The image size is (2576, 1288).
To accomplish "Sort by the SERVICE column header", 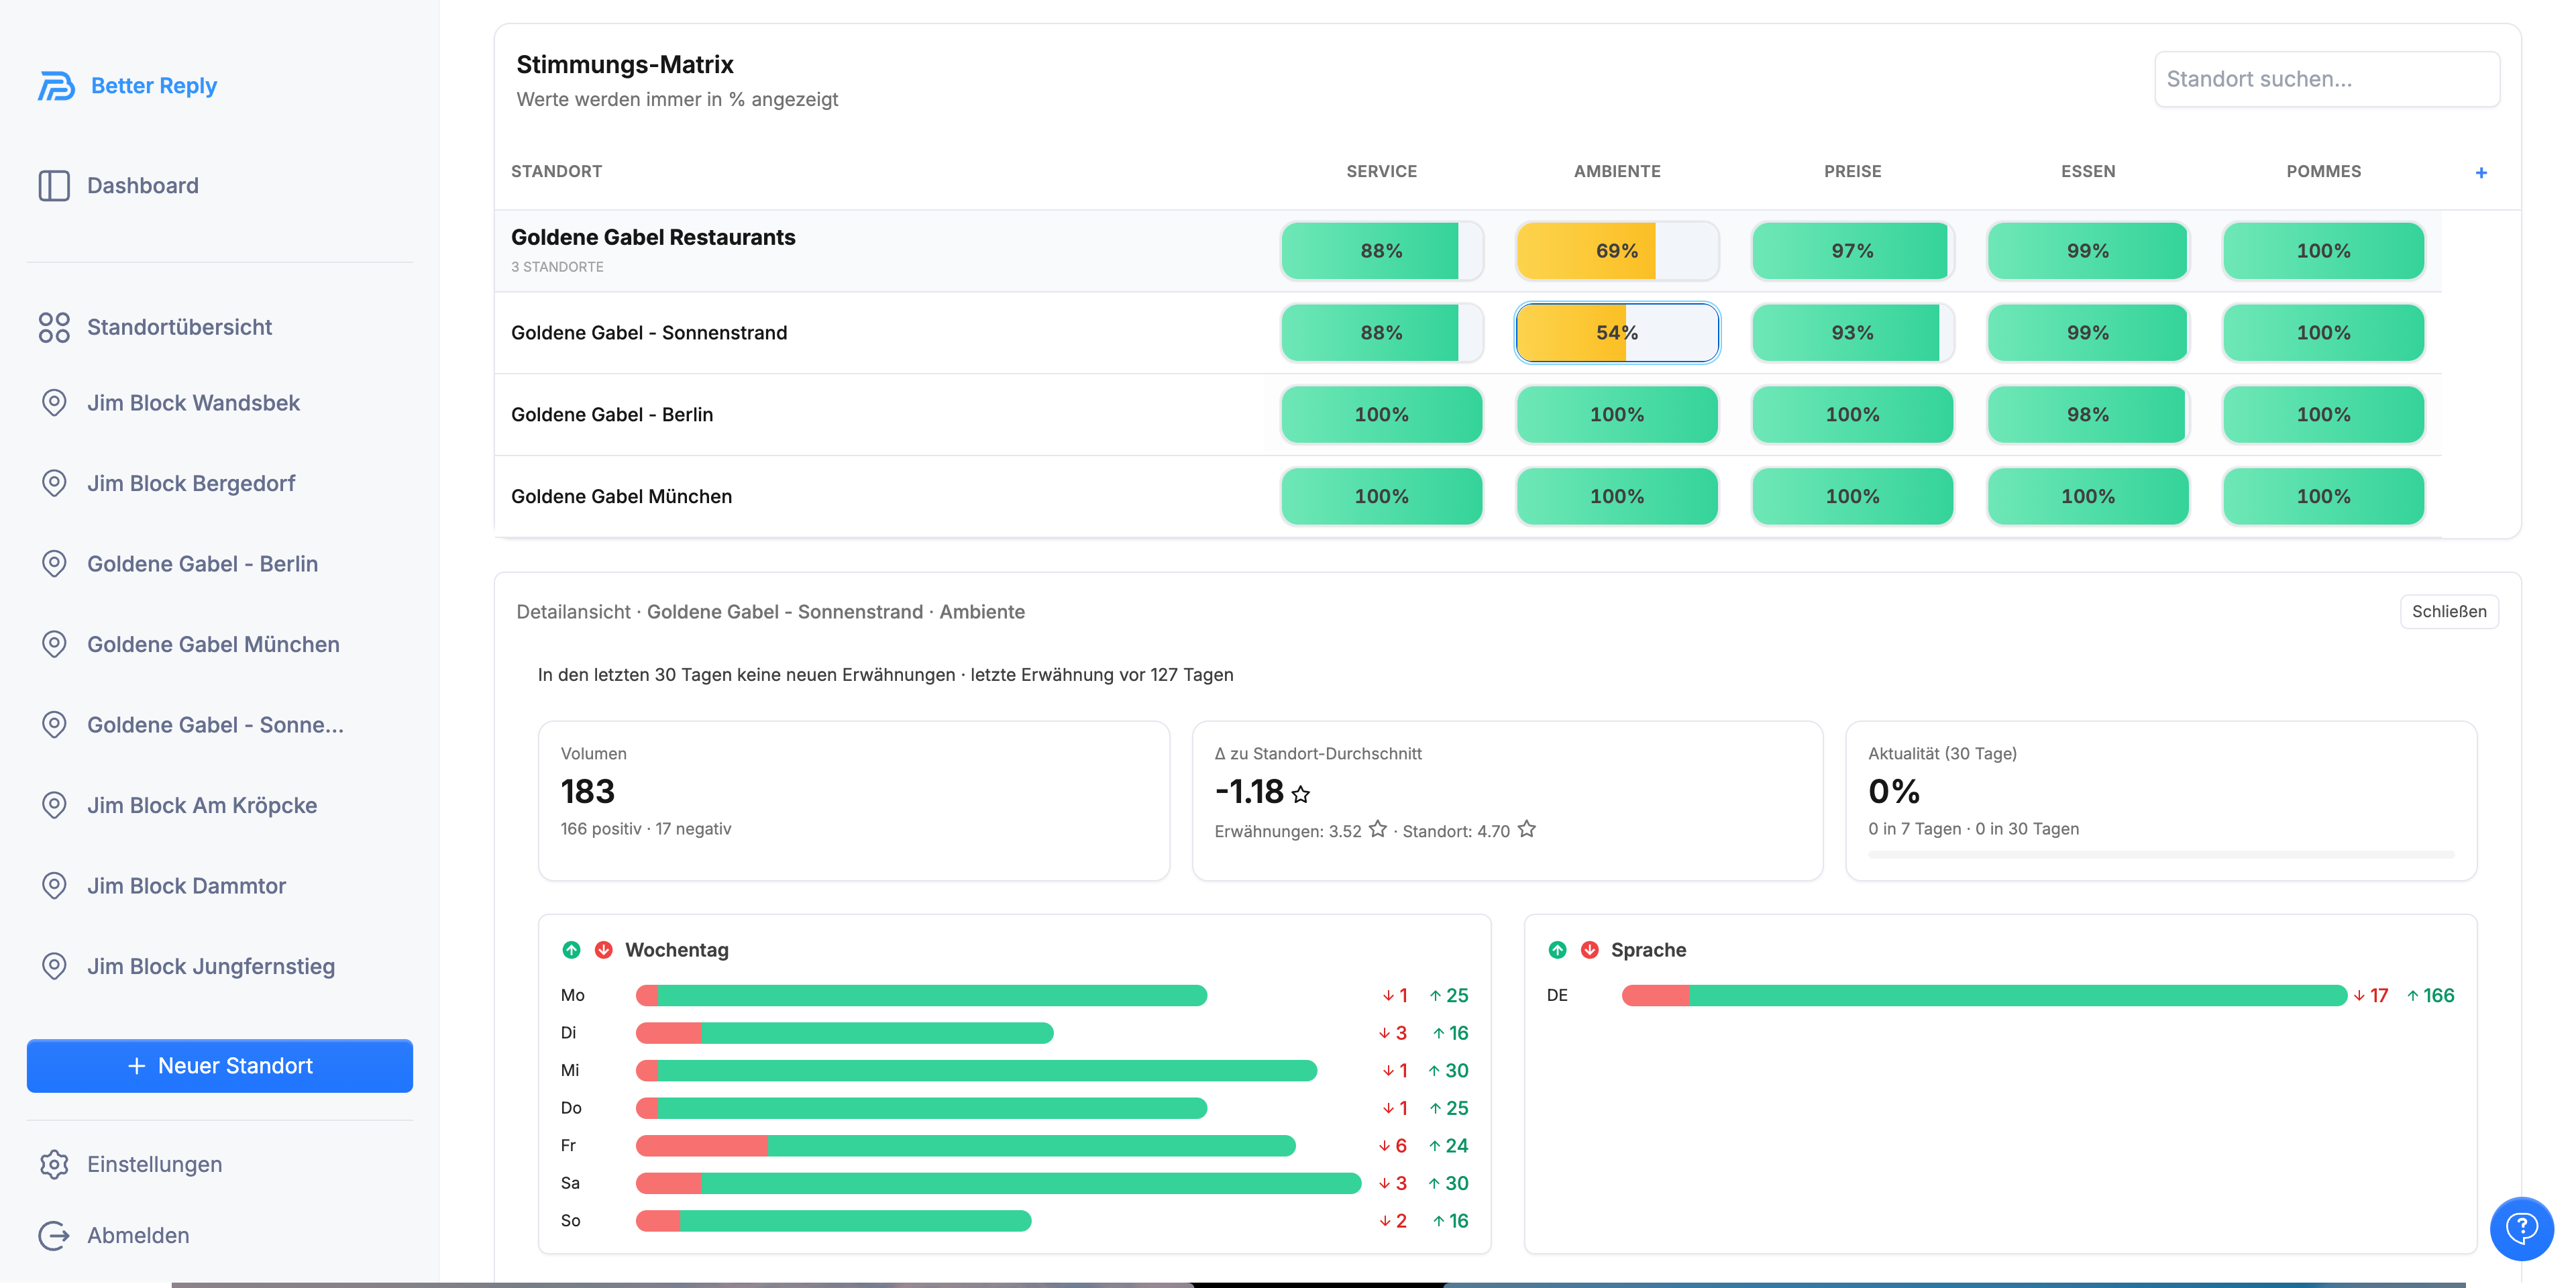I will (1381, 172).
